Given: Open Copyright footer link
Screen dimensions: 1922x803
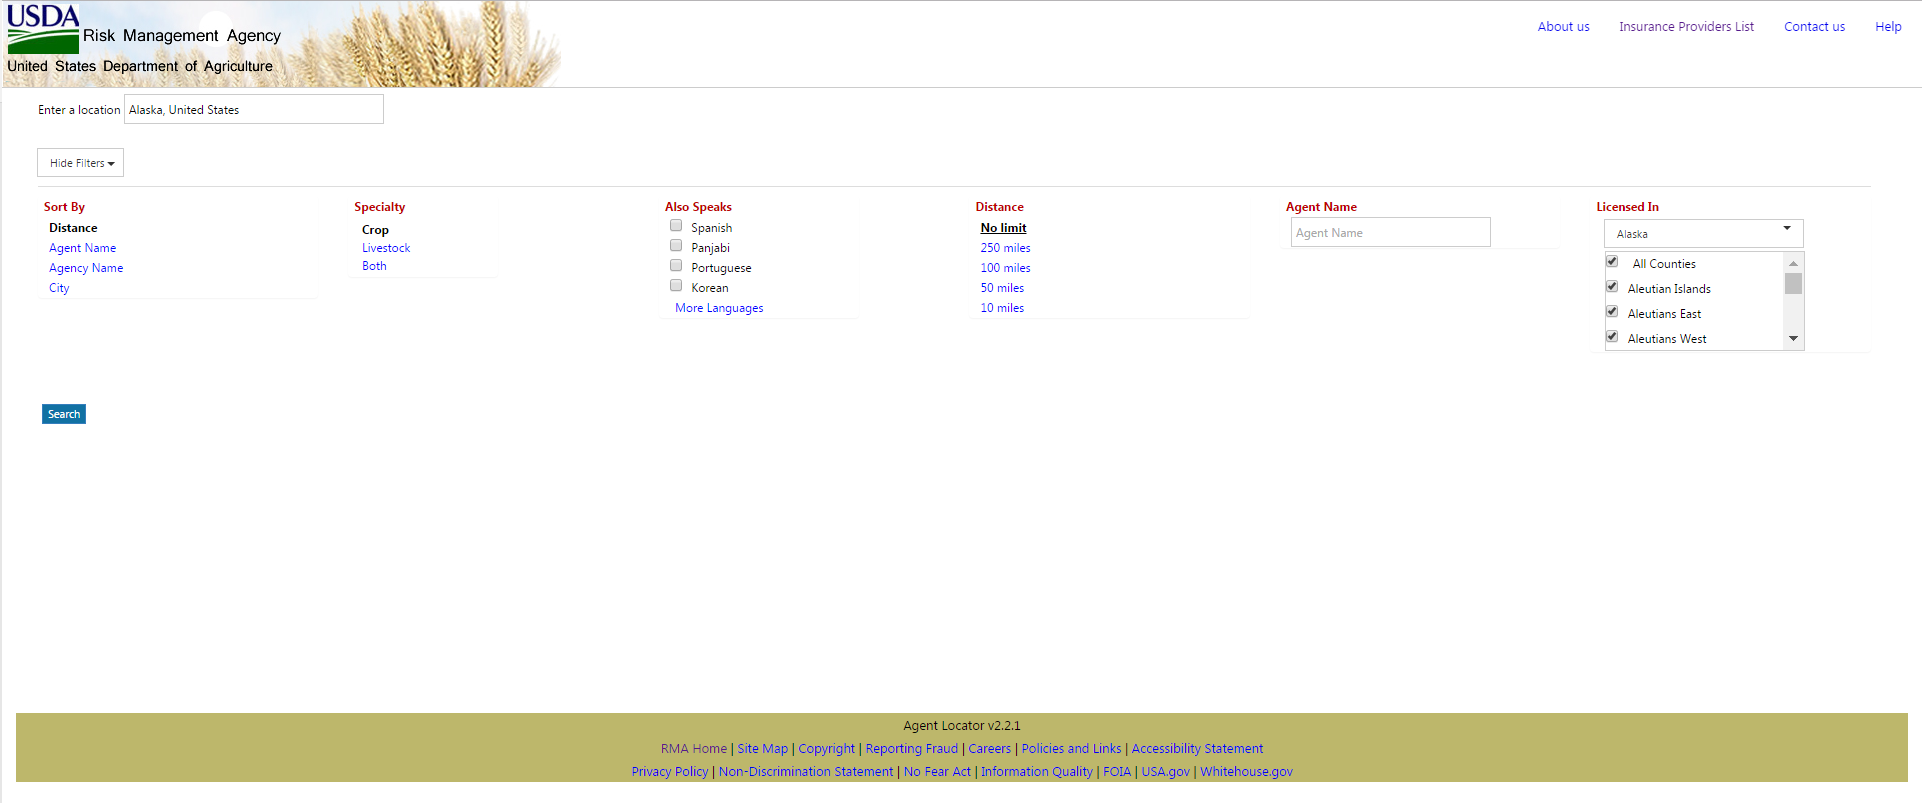Looking at the screenshot, I should coord(826,749).
